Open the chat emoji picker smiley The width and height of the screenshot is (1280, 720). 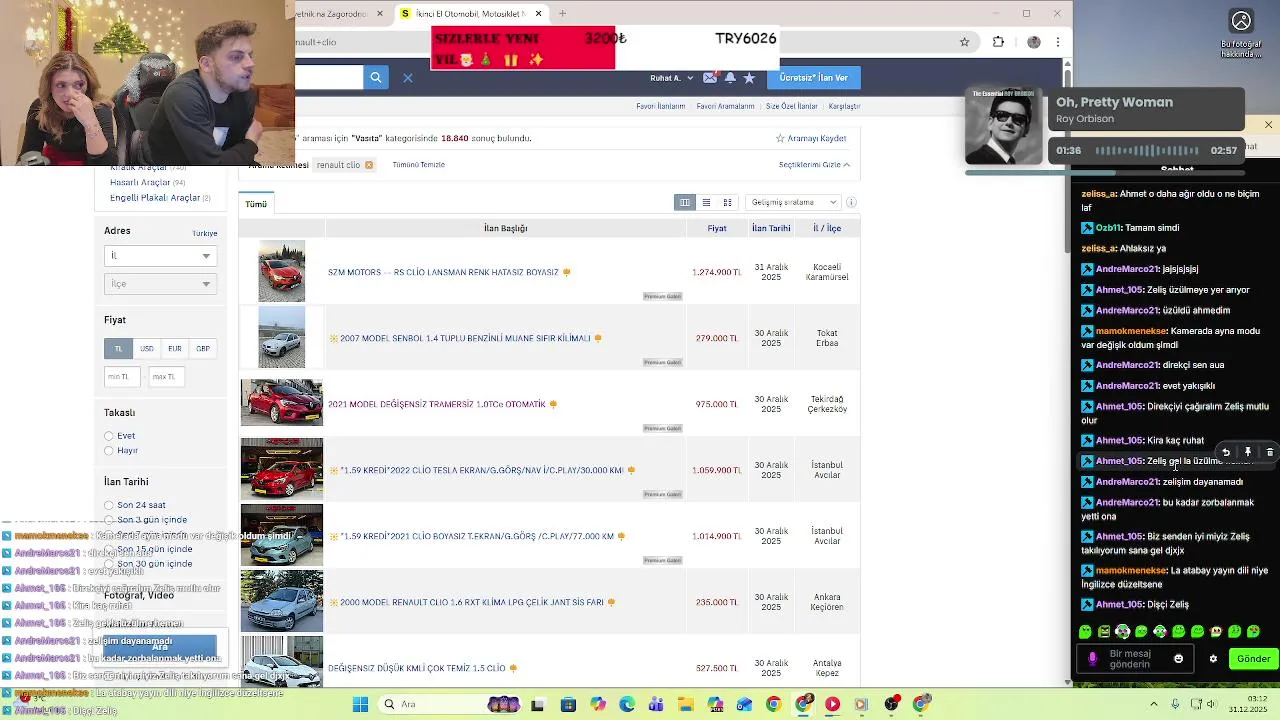point(1178,659)
